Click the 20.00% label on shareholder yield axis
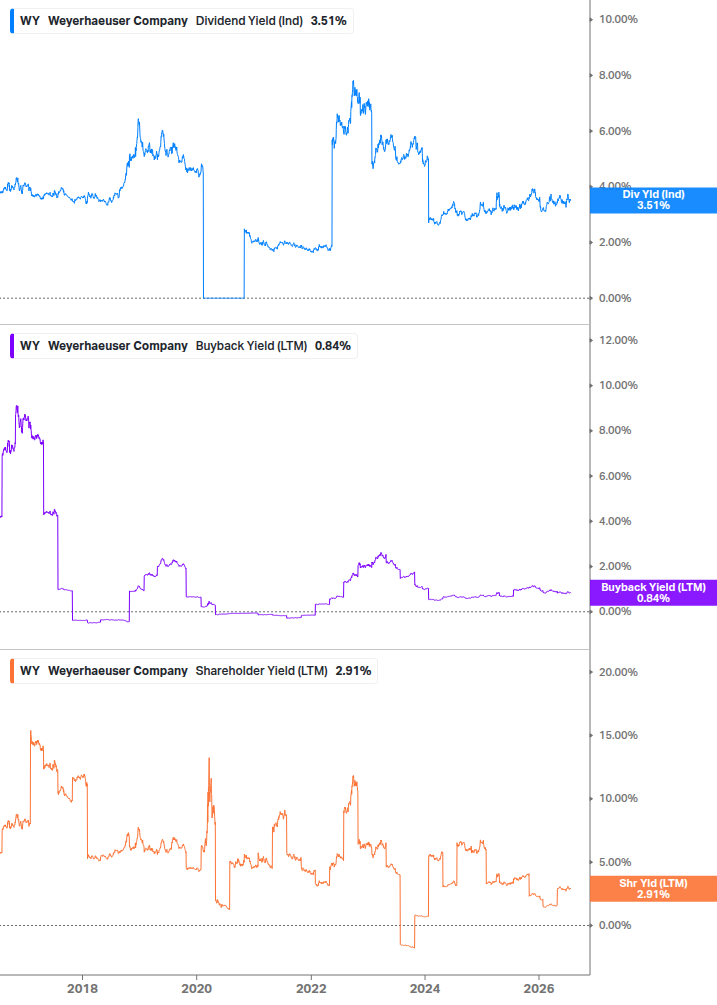Image resolution: width=717 pixels, height=1005 pixels. point(618,672)
